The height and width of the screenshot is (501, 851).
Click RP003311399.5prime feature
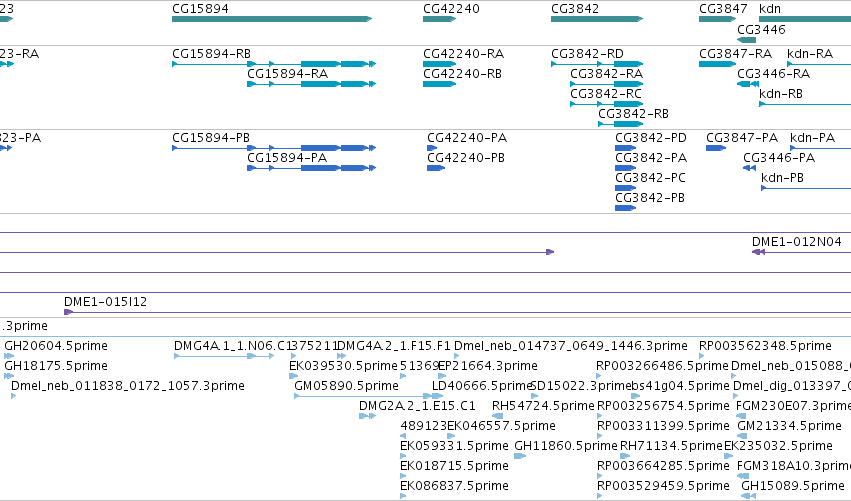coord(600,436)
